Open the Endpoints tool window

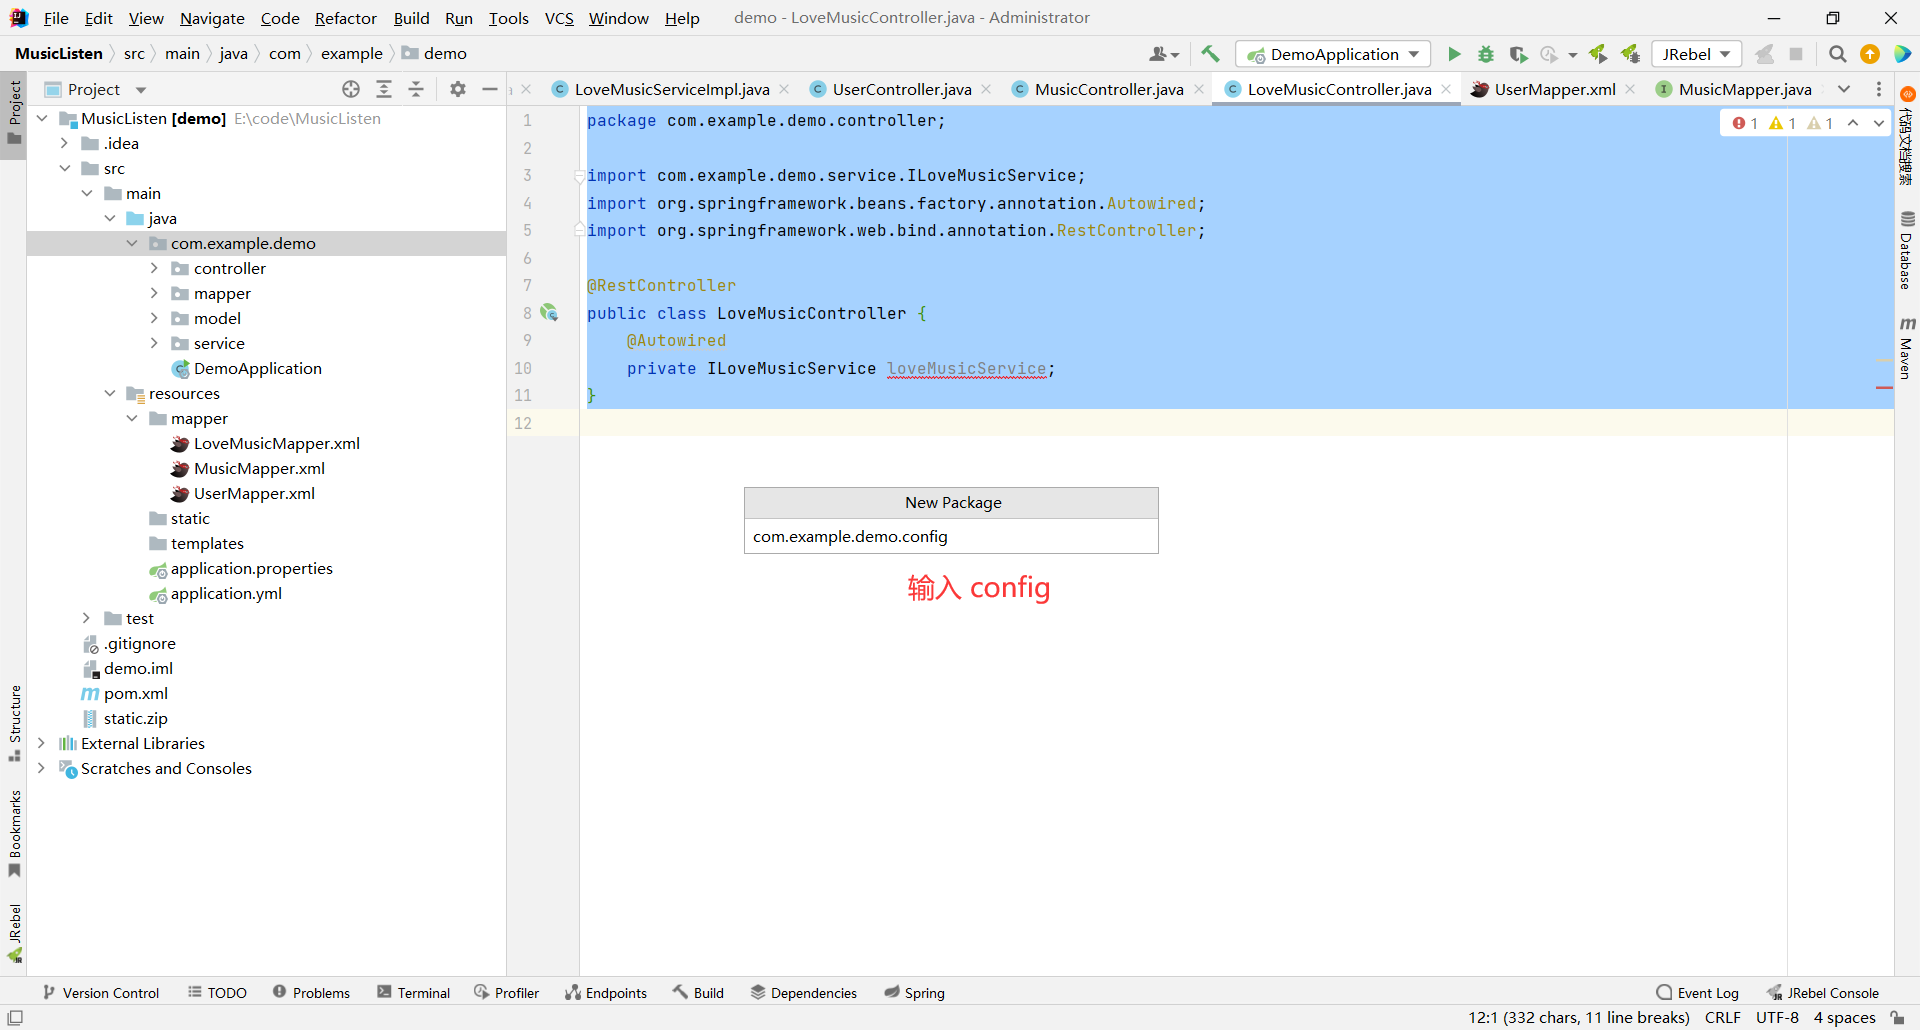pyautogui.click(x=606, y=992)
